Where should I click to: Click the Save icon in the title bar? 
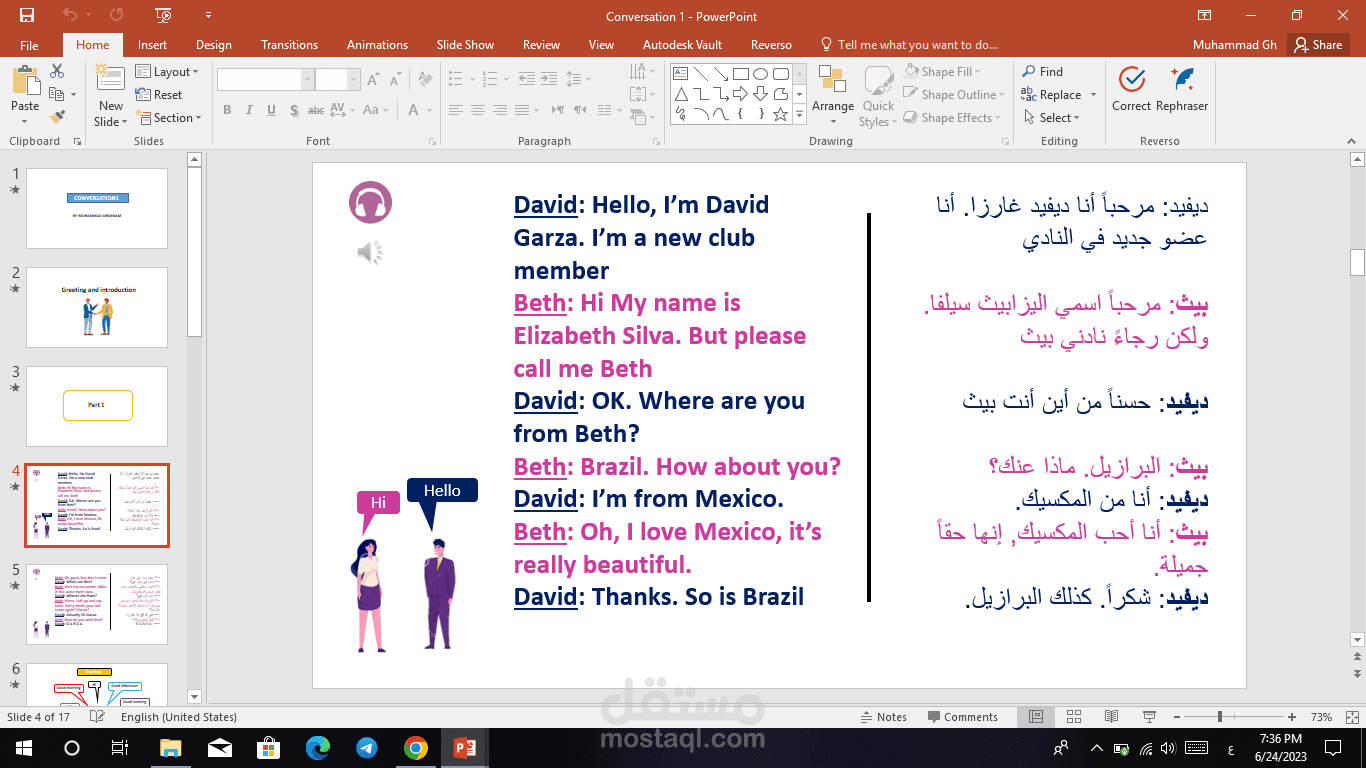27,16
